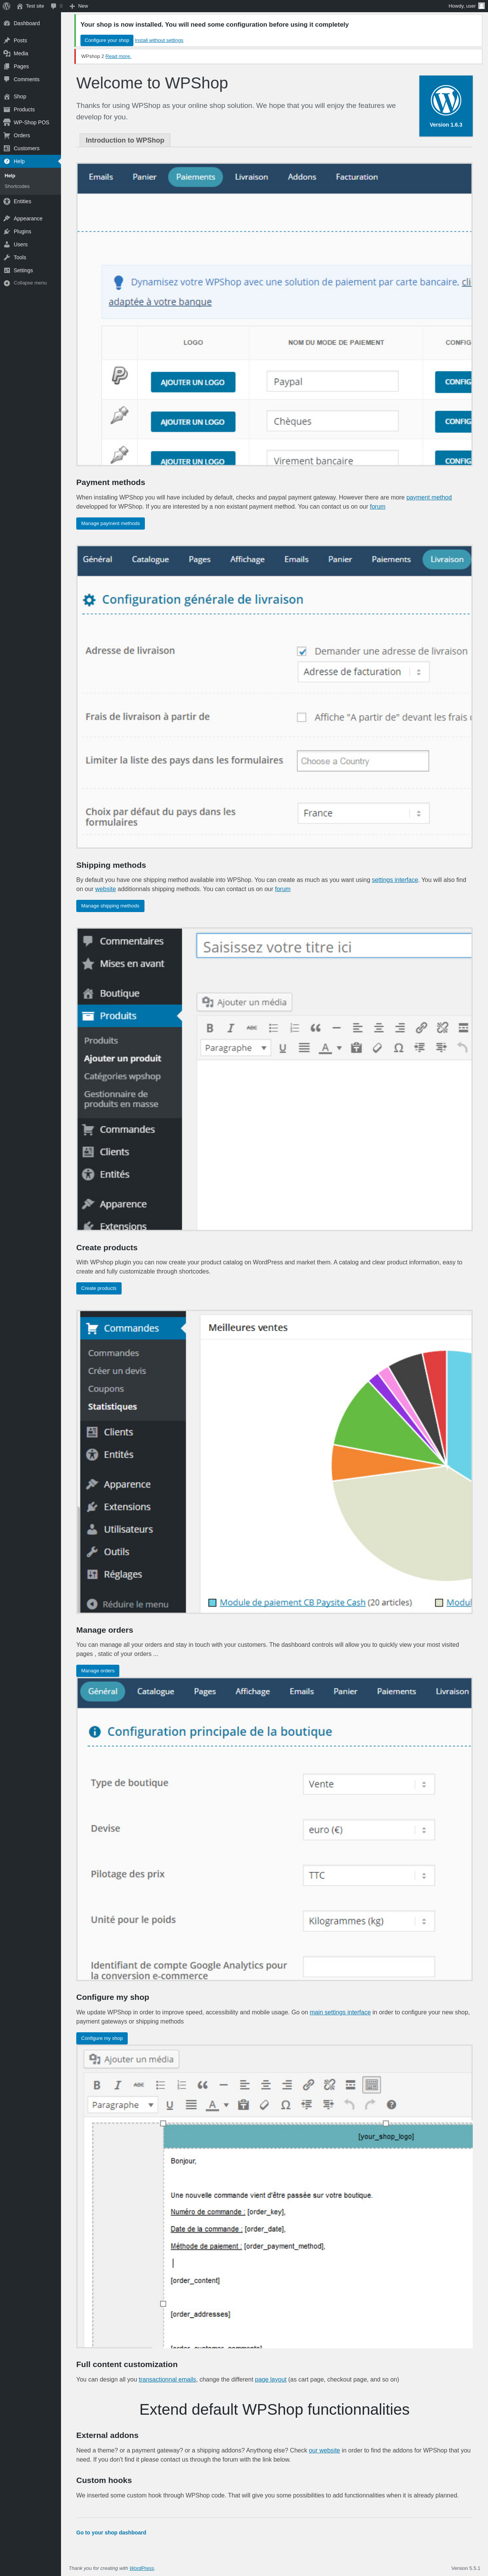Image resolution: width=488 pixels, height=2576 pixels.
Task: Open Comments from the sidebar icon
Action: [x=7, y=79]
